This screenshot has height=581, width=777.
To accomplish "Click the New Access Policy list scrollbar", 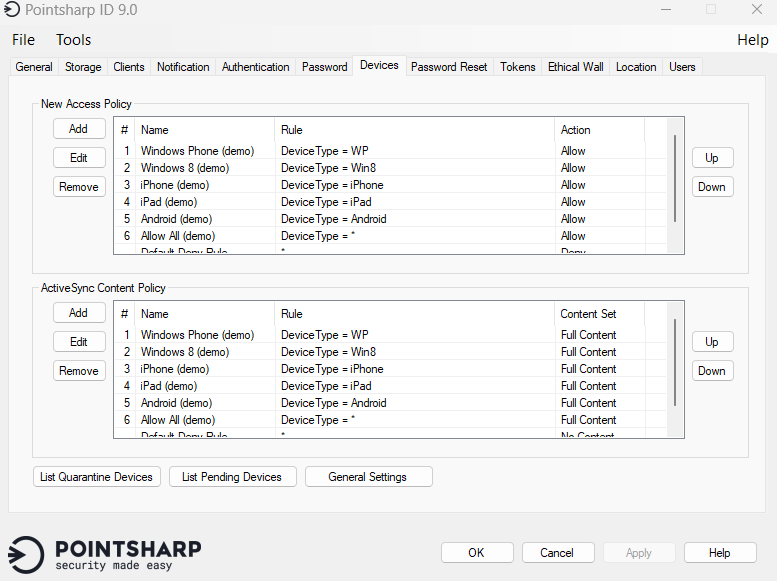I will click(x=675, y=180).
